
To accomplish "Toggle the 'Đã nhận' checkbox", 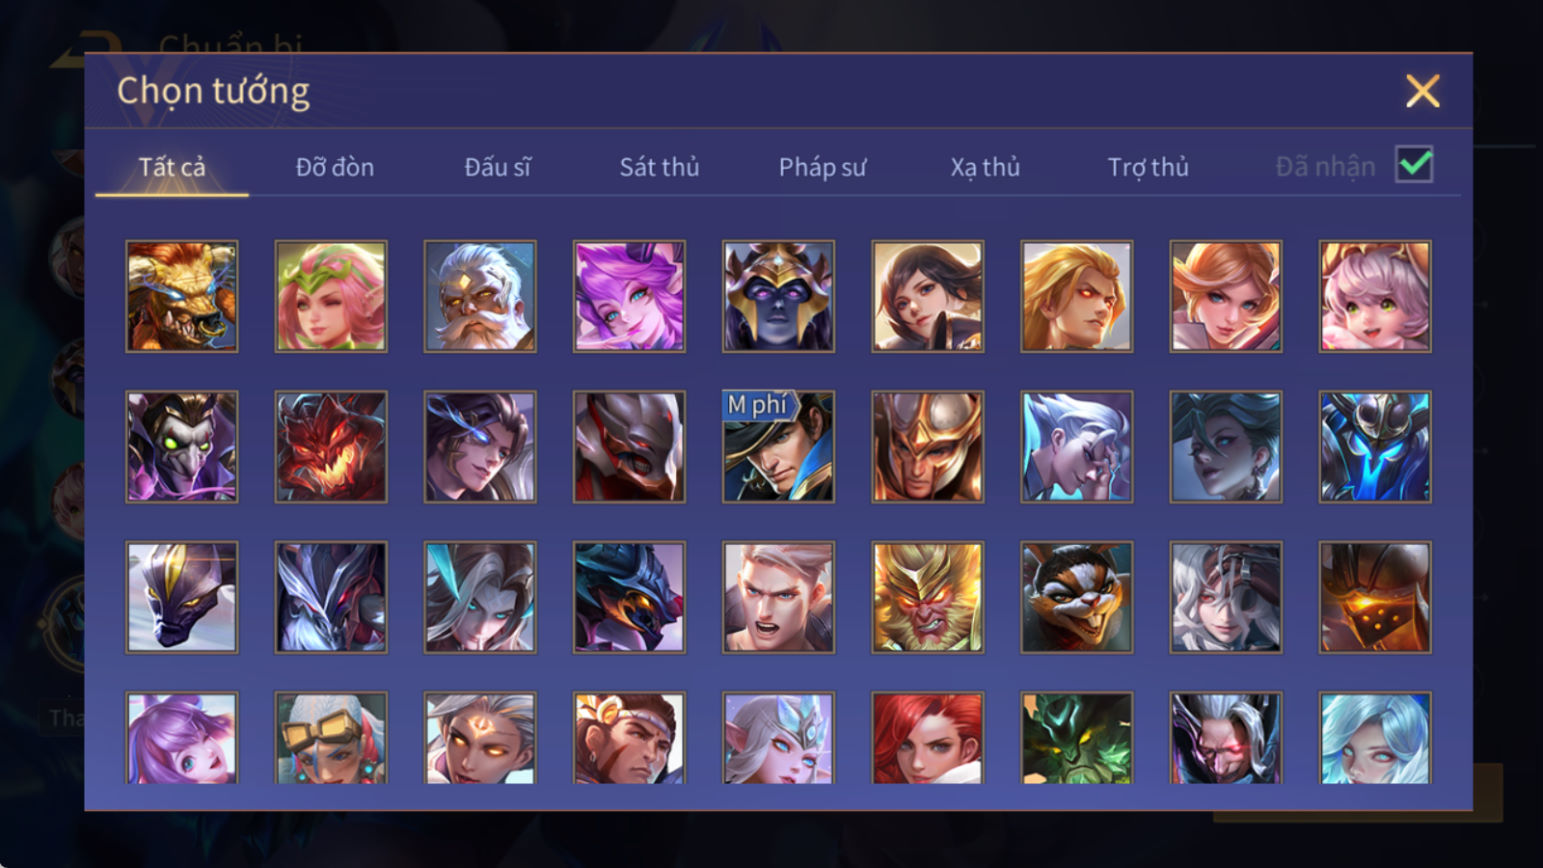I will 1414,165.
